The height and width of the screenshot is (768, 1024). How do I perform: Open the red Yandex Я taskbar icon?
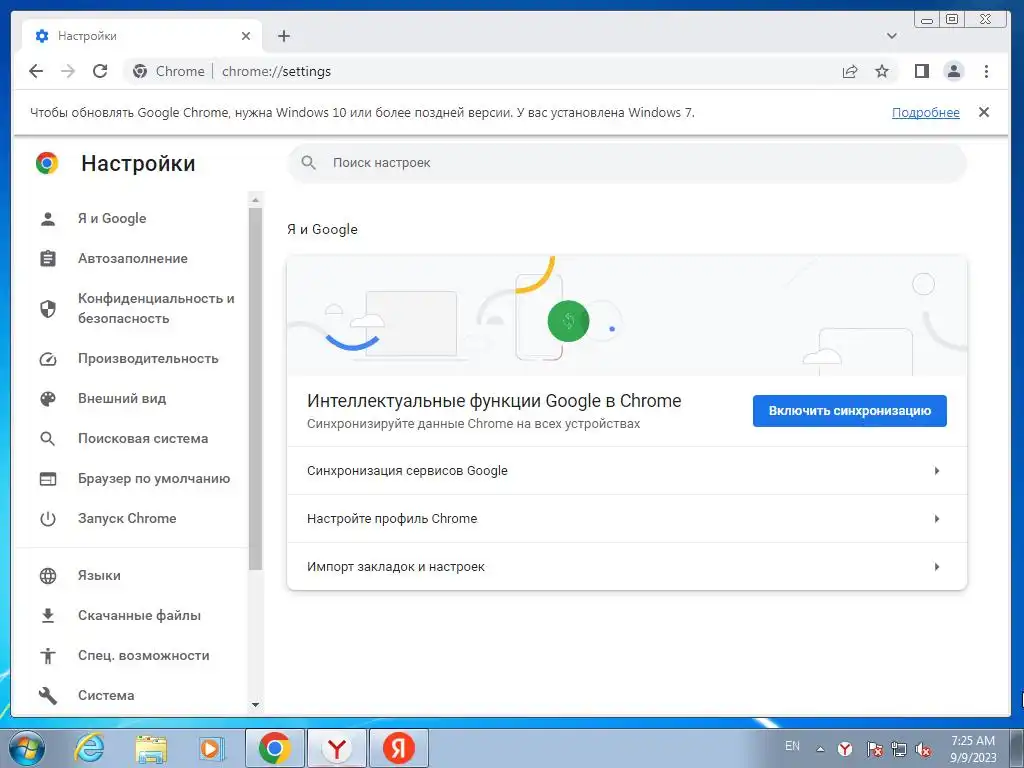pos(399,748)
